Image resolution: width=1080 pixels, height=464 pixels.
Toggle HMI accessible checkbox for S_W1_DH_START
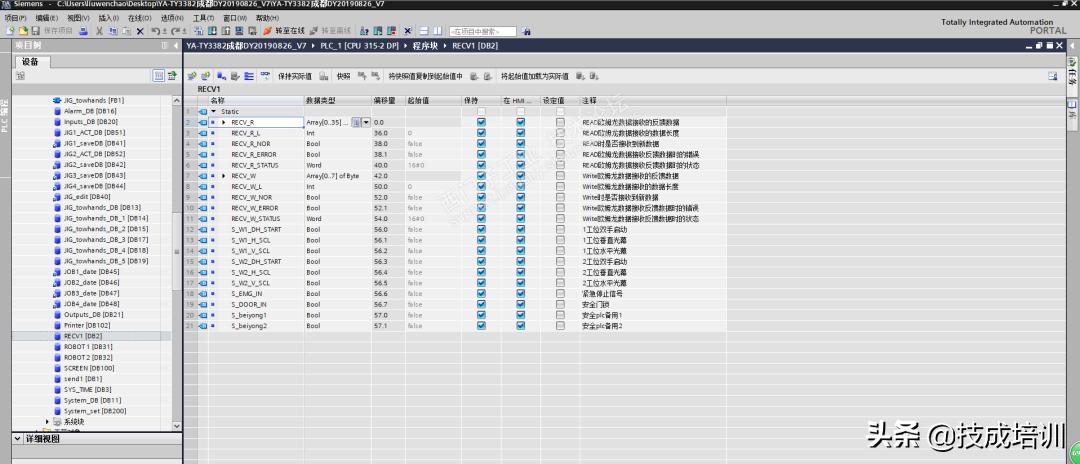[521, 229]
